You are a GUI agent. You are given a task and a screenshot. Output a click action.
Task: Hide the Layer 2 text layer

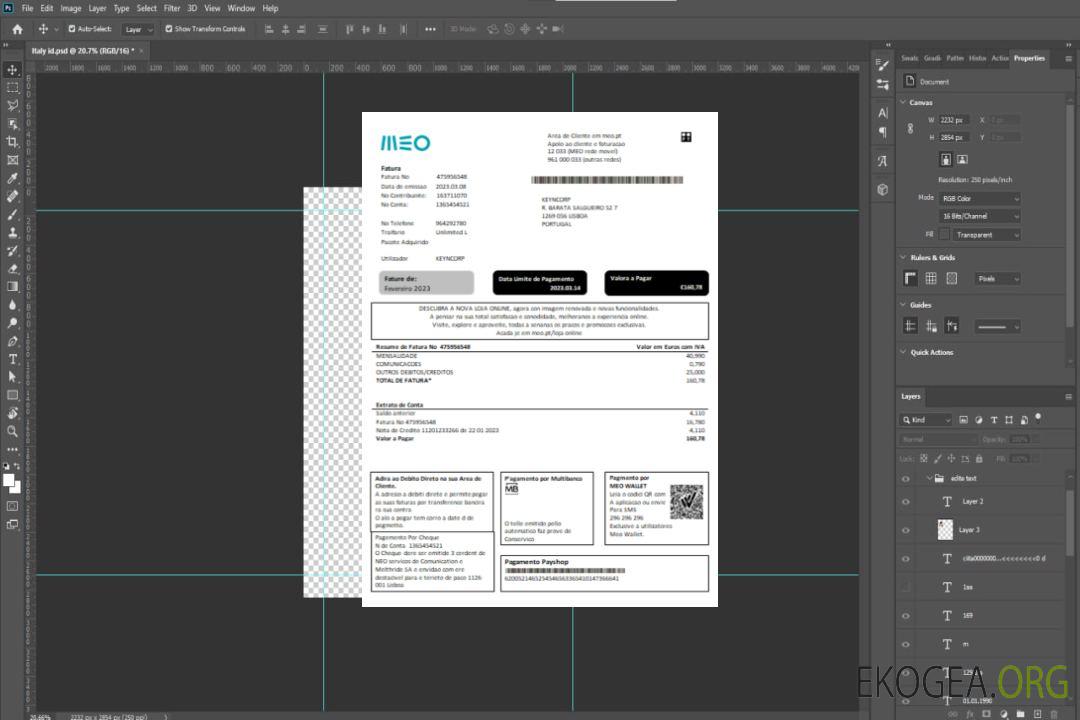[x=906, y=502]
